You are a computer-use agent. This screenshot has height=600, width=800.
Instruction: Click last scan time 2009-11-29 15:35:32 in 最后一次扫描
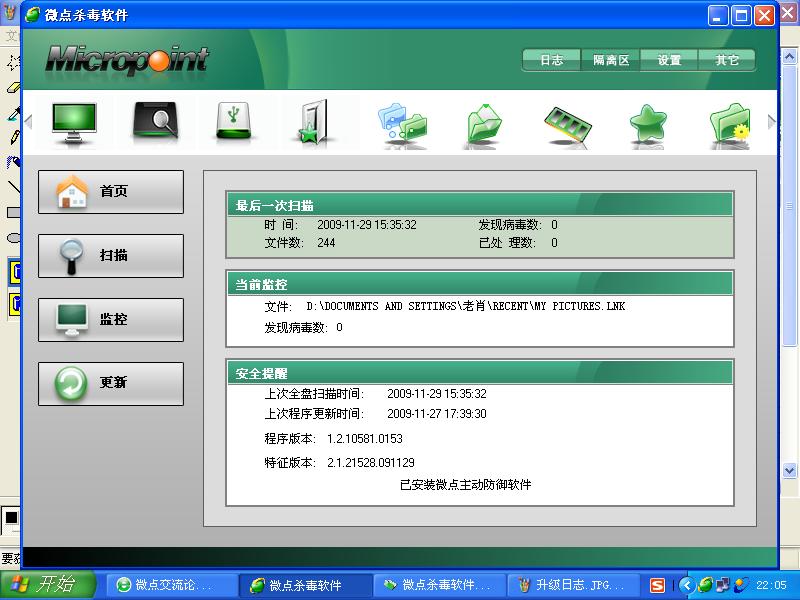click(367, 225)
